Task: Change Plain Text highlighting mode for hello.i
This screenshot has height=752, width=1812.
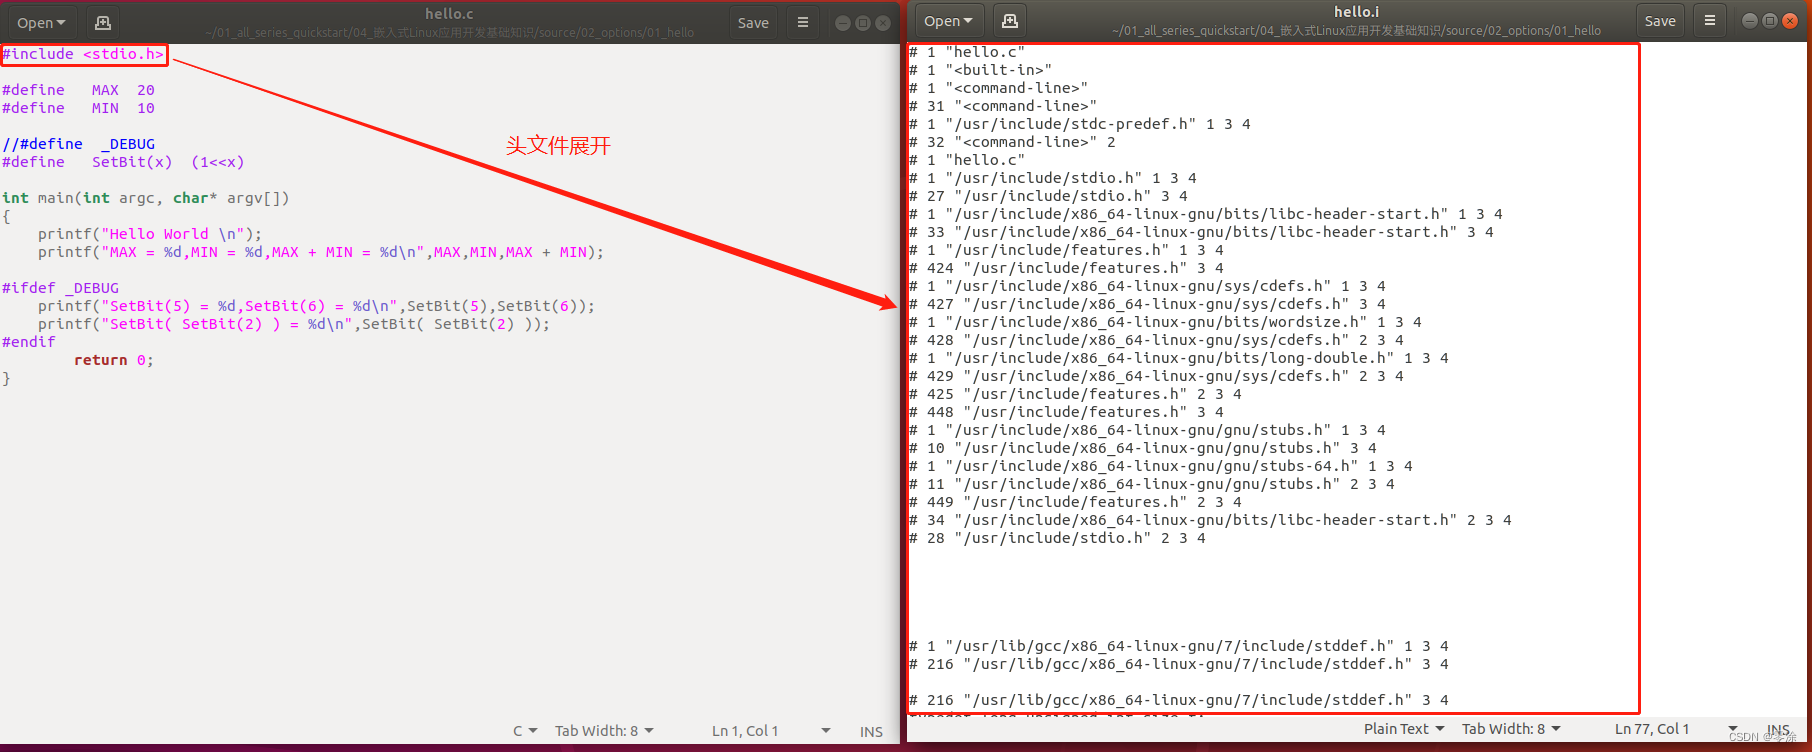Action: [1404, 729]
